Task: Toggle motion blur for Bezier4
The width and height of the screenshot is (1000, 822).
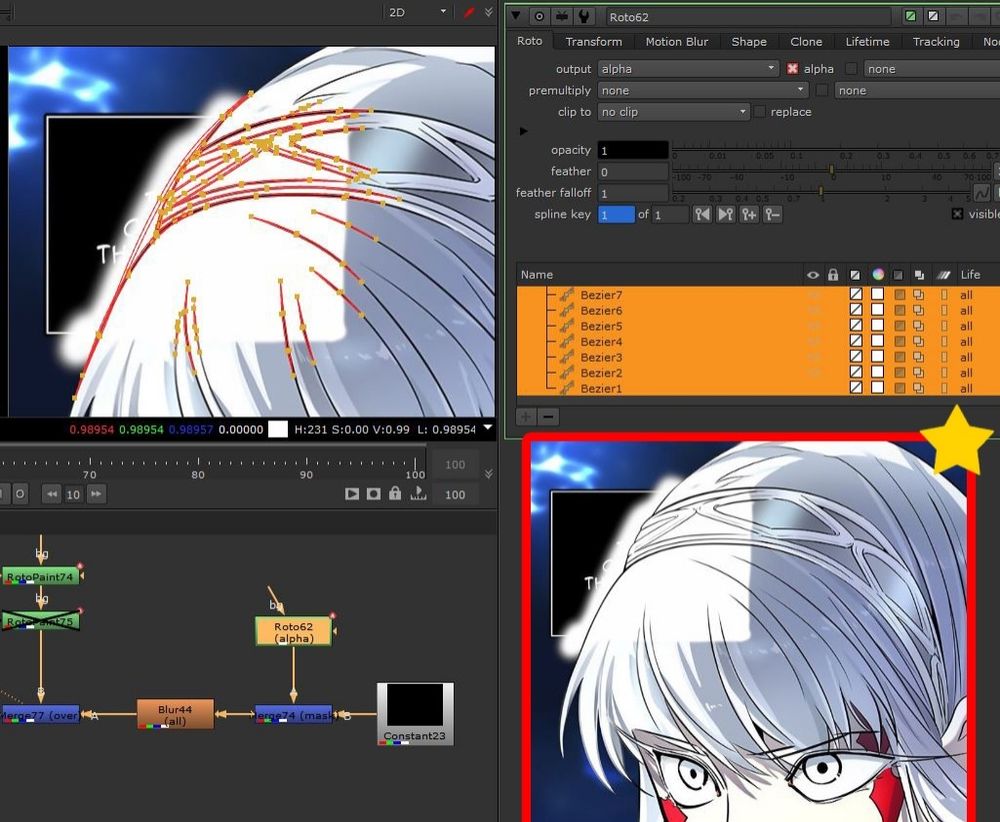Action: point(944,341)
